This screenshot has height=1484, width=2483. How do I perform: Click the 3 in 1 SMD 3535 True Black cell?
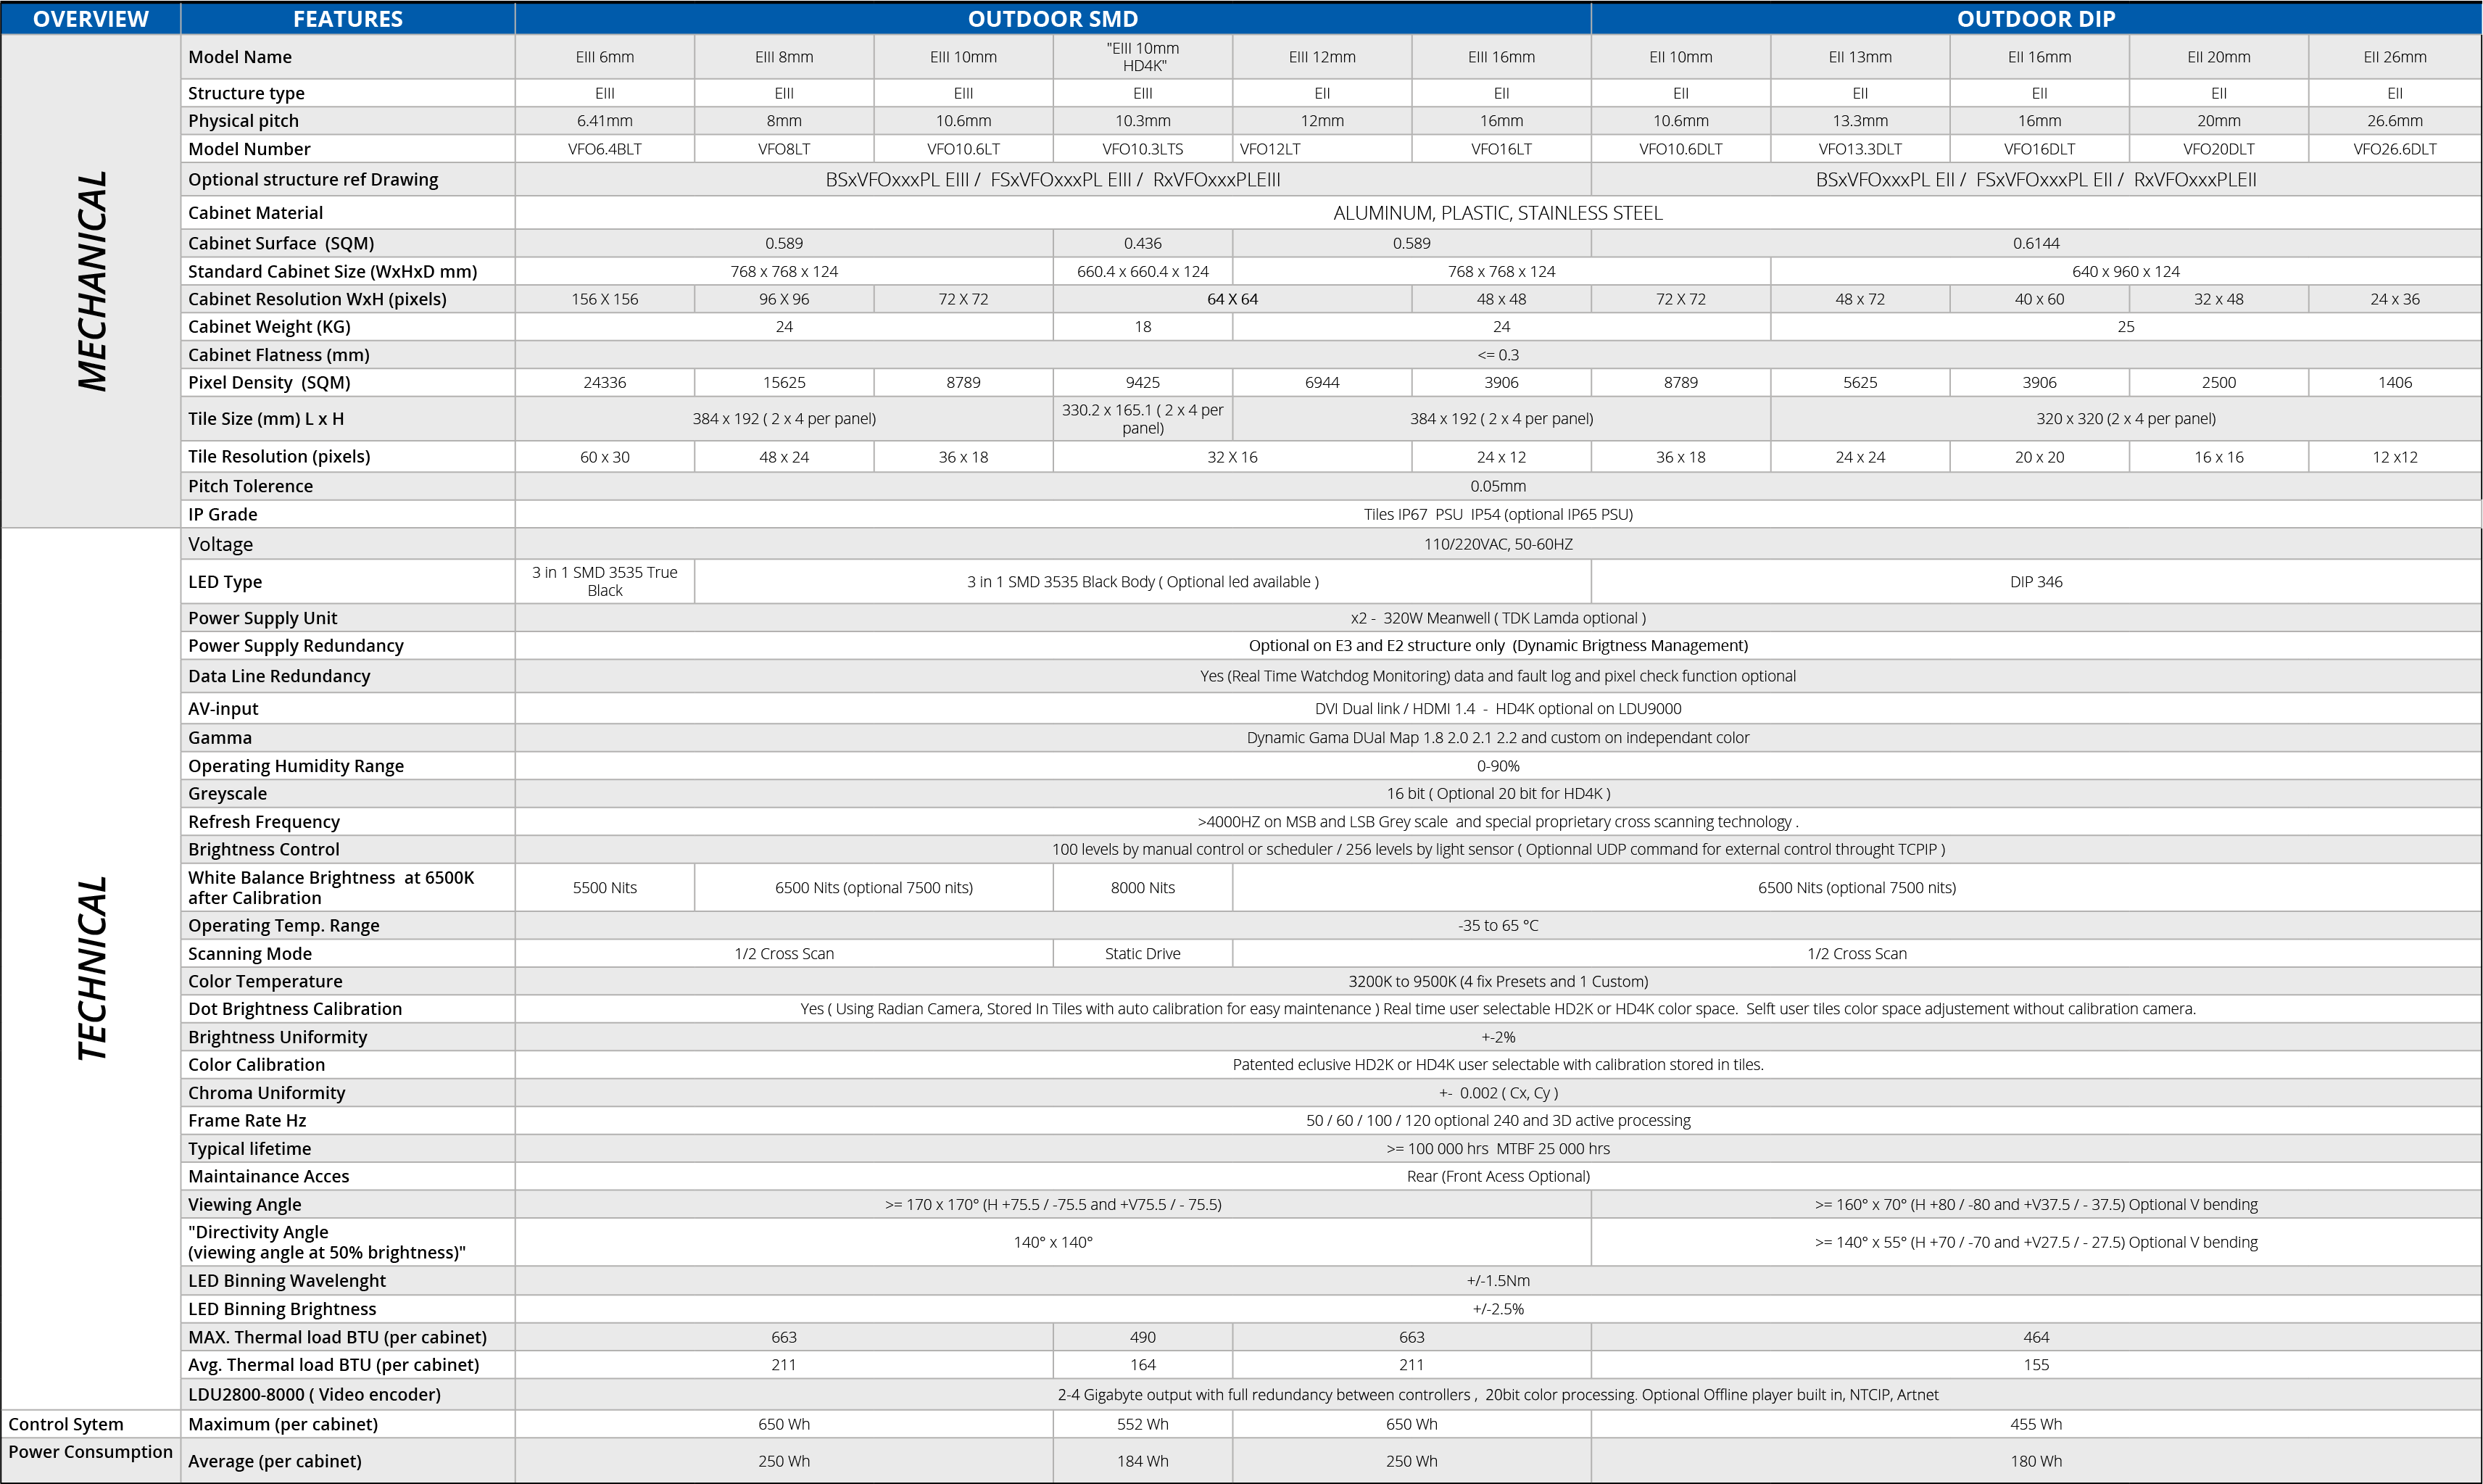[x=605, y=581]
